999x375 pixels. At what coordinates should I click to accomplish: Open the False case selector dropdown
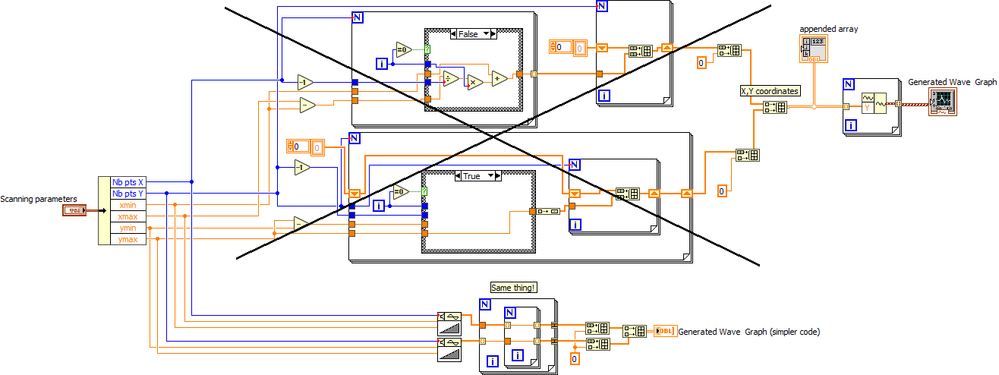click(x=473, y=34)
